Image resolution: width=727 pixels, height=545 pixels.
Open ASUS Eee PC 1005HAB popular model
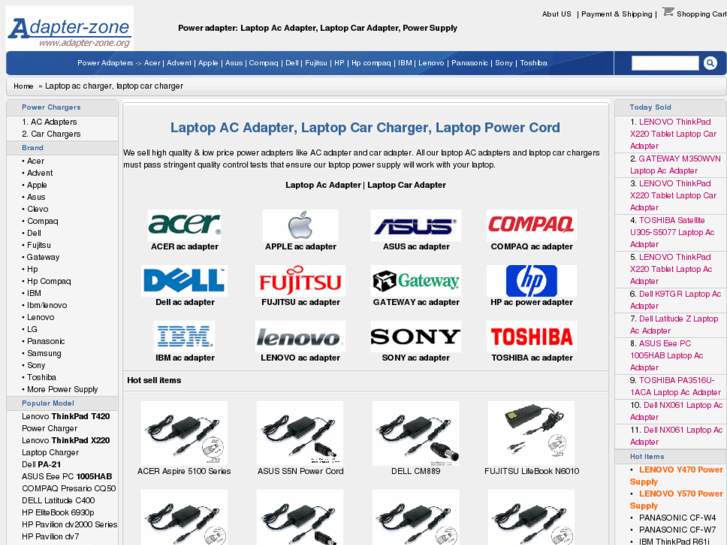coord(67,477)
